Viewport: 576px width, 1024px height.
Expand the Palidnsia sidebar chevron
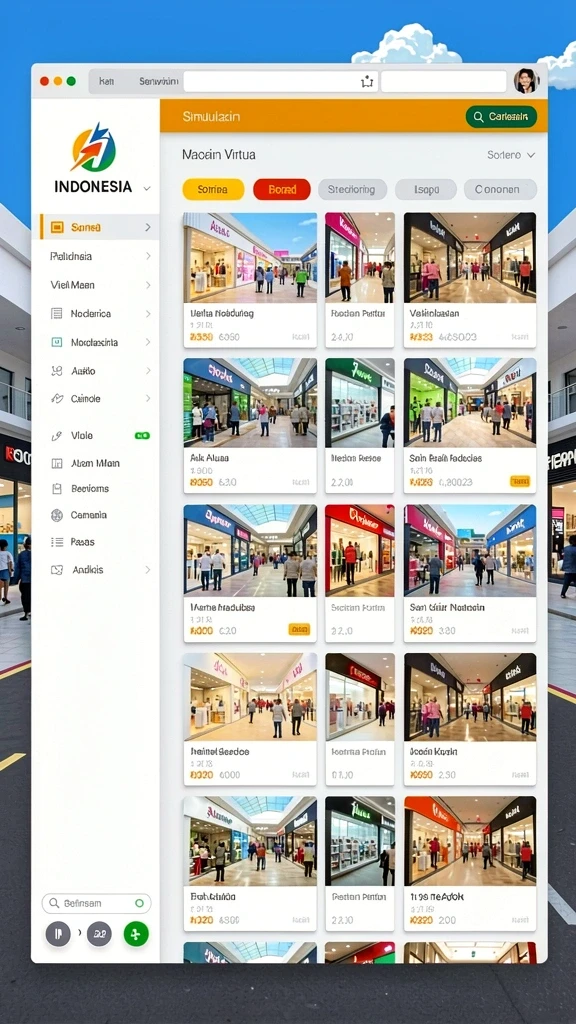coord(148,256)
